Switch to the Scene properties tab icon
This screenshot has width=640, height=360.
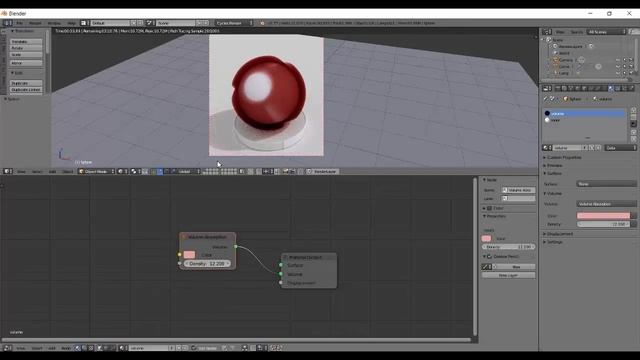(x=571, y=88)
